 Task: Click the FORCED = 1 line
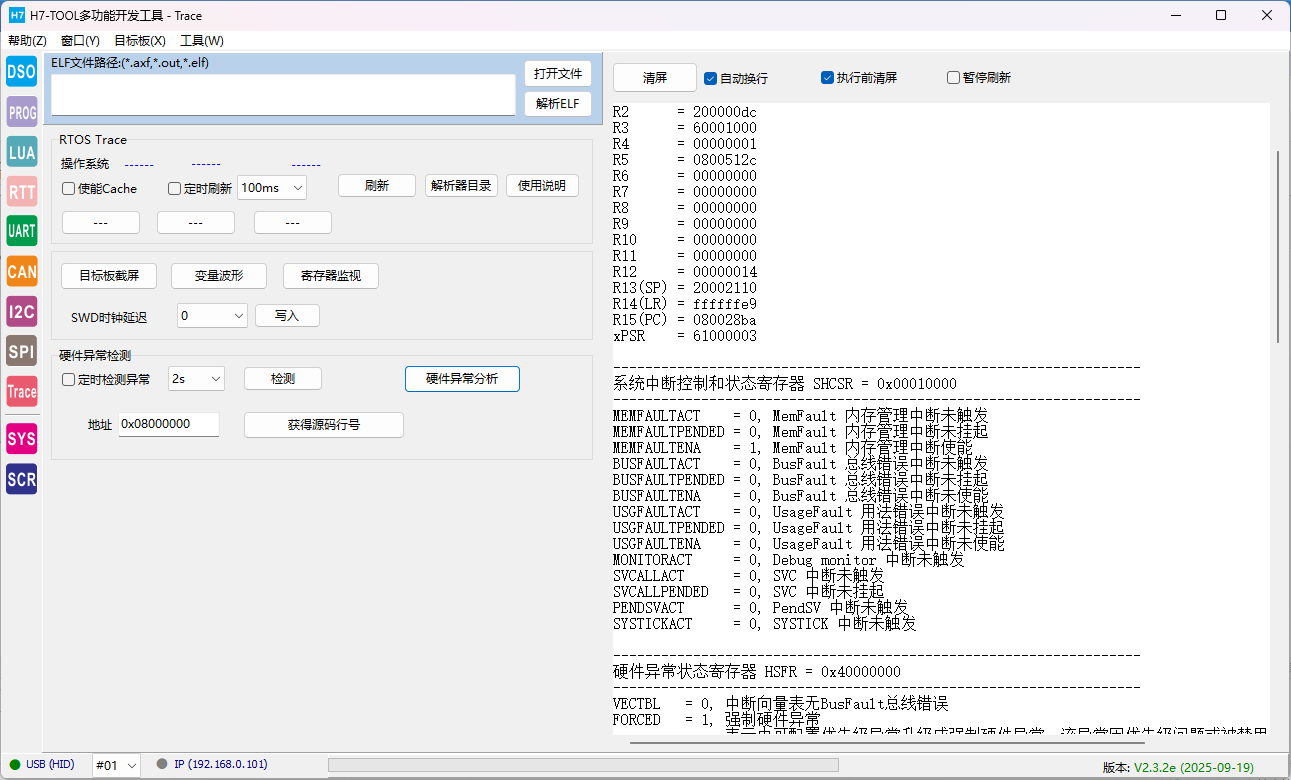[x=717, y=720]
